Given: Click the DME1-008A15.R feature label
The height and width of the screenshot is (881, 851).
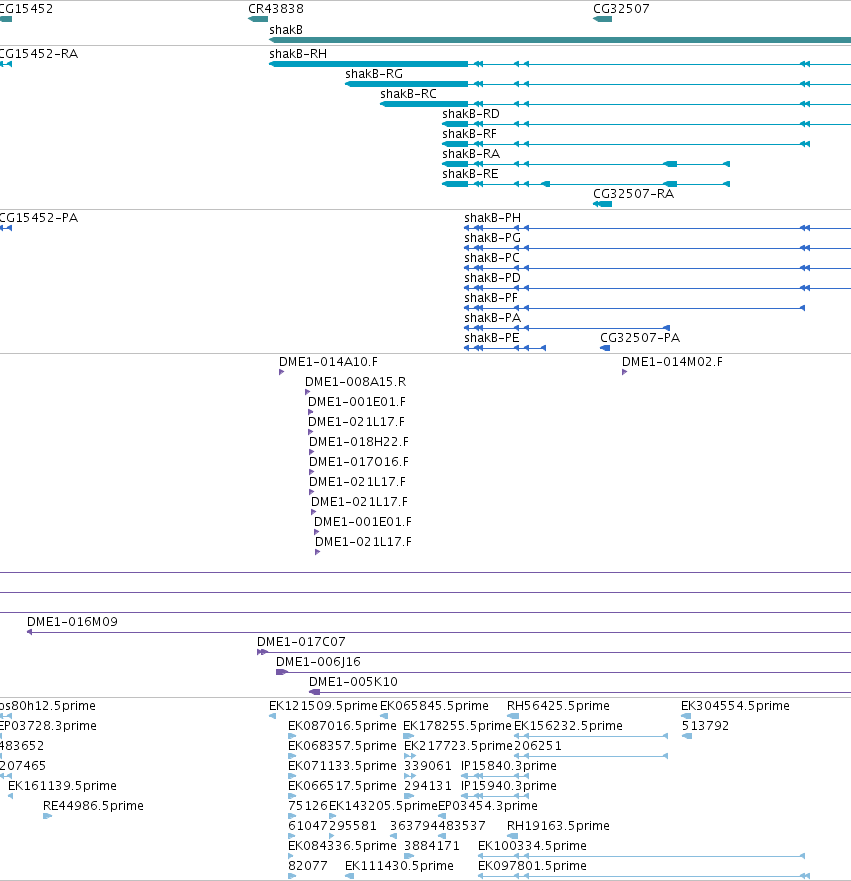Looking at the screenshot, I should [x=356, y=382].
